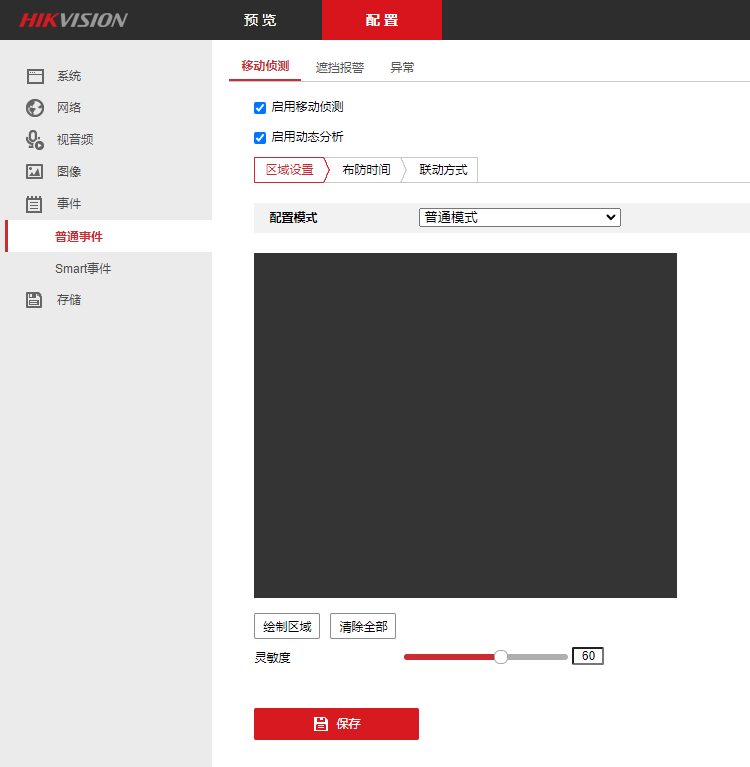This screenshot has width=750, height=767.
Task: Click inside the dark video detection area
Action: (465, 425)
